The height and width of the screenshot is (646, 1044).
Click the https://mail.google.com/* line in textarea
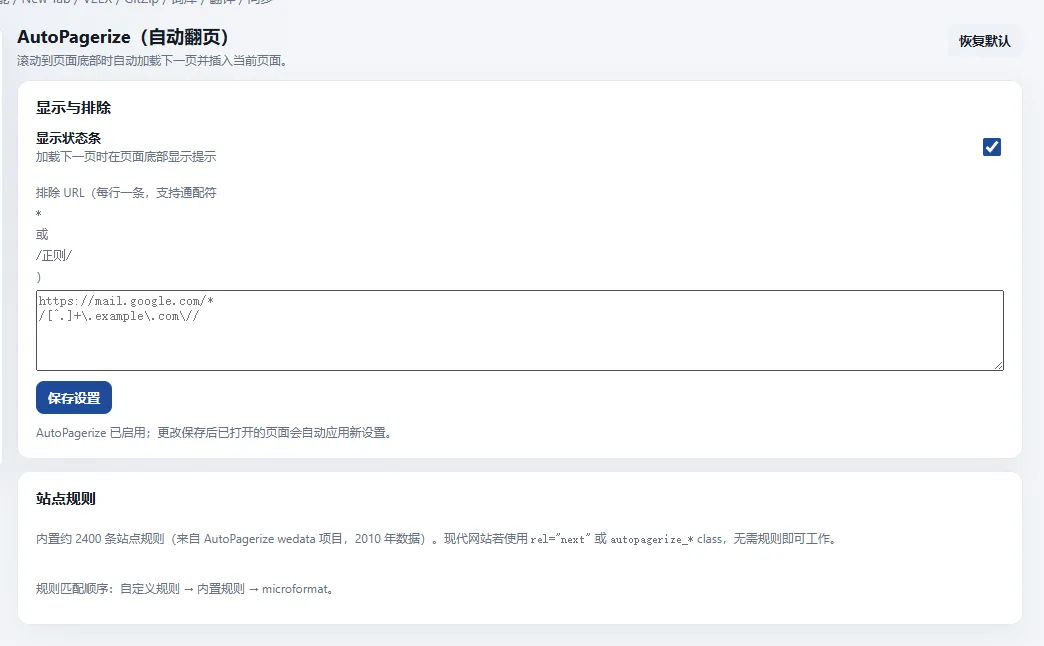pyautogui.click(x=126, y=301)
